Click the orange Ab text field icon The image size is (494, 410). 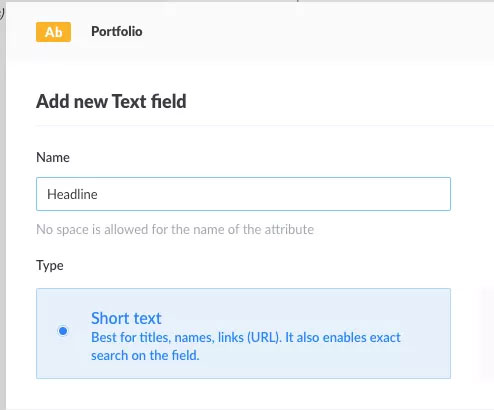(53, 32)
